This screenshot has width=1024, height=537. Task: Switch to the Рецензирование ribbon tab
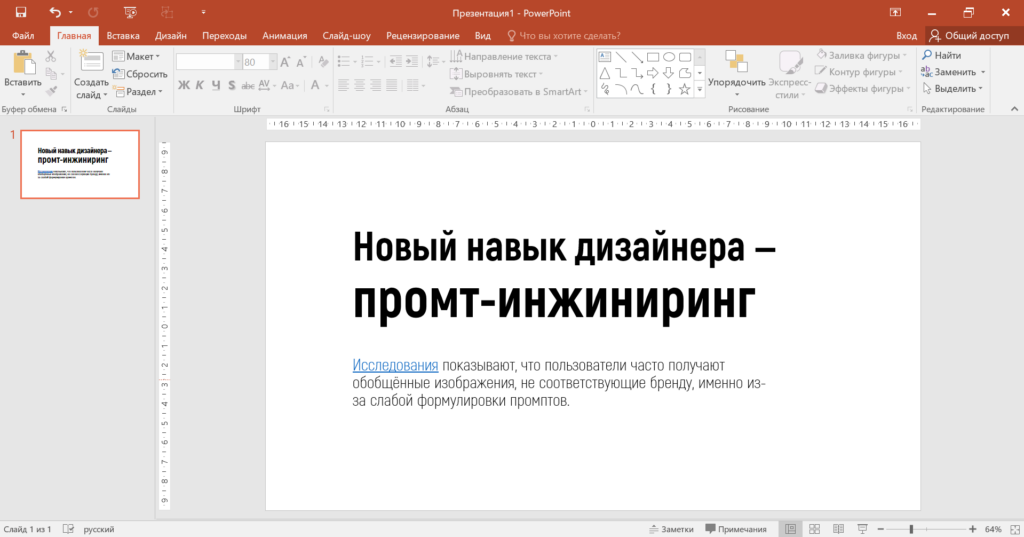point(423,36)
